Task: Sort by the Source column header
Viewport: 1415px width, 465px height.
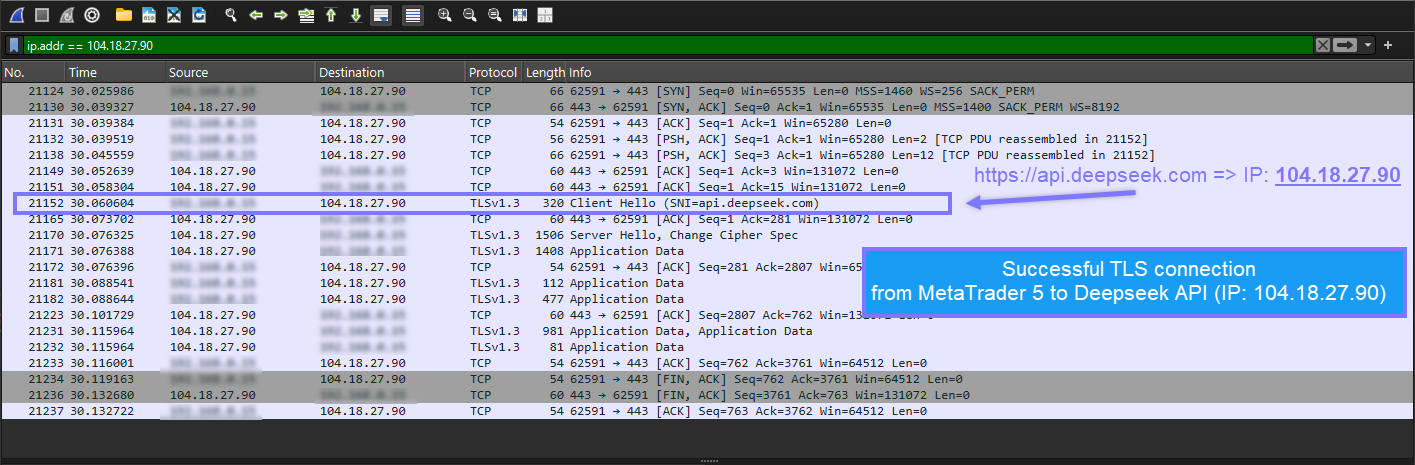Action: [x=240, y=72]
